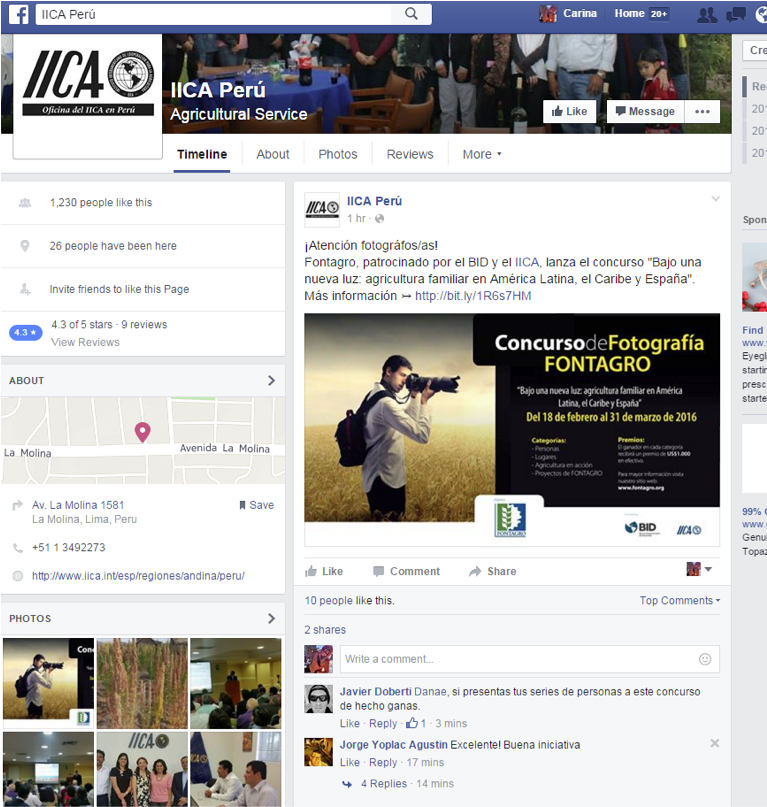This screenshot has height=807, width=767.
Task: Click the IICA Perú page profile logo
Action: [88, 96]
